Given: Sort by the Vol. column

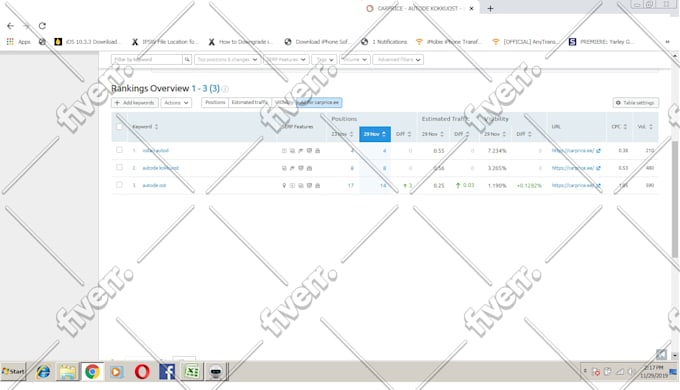Looking at the screenshot, I should 645,127.
